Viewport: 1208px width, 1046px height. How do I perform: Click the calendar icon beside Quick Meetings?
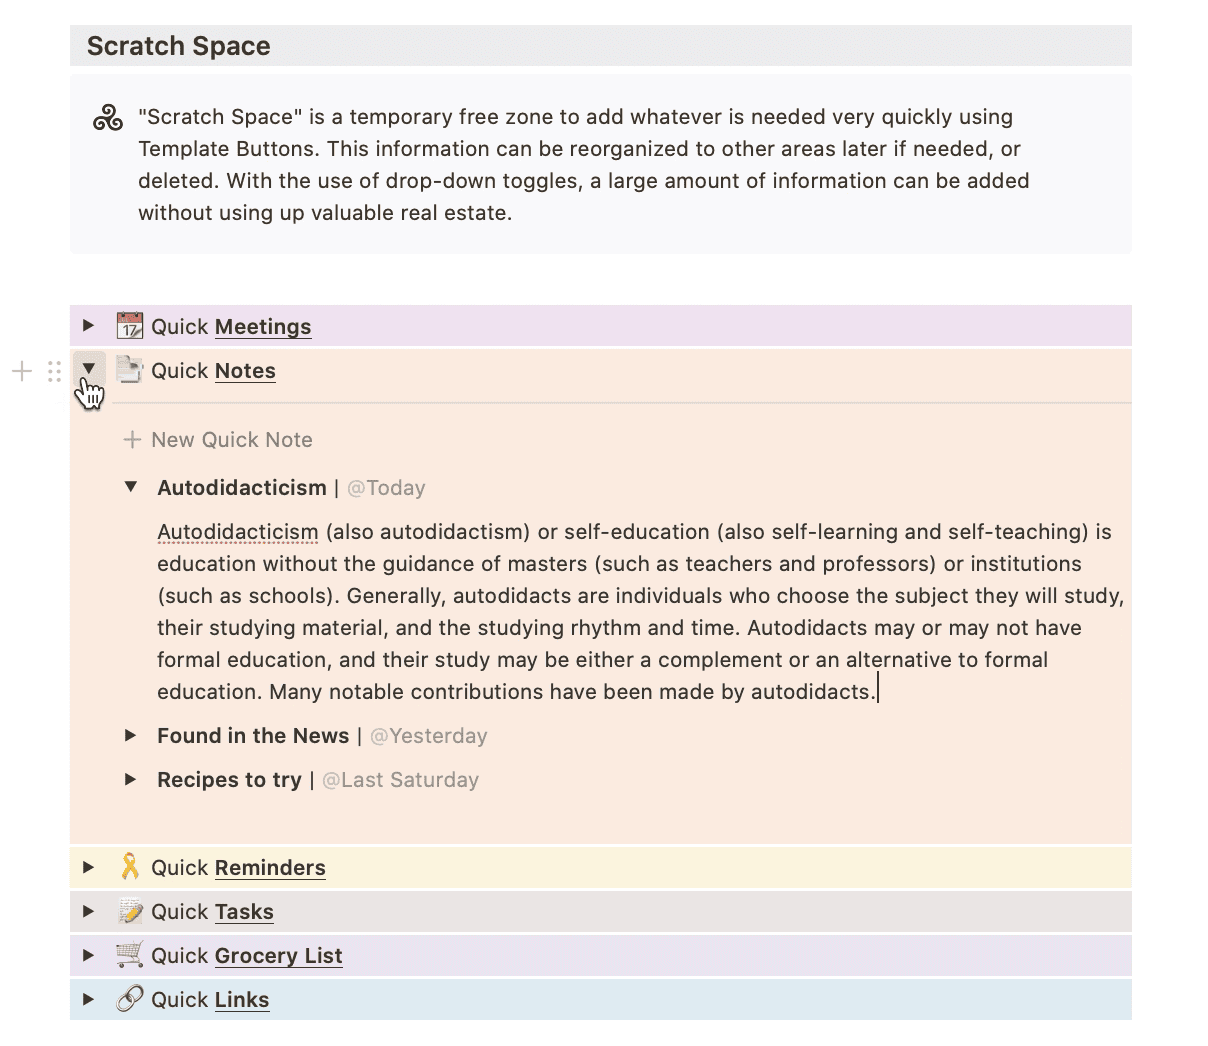pos(129,325)
